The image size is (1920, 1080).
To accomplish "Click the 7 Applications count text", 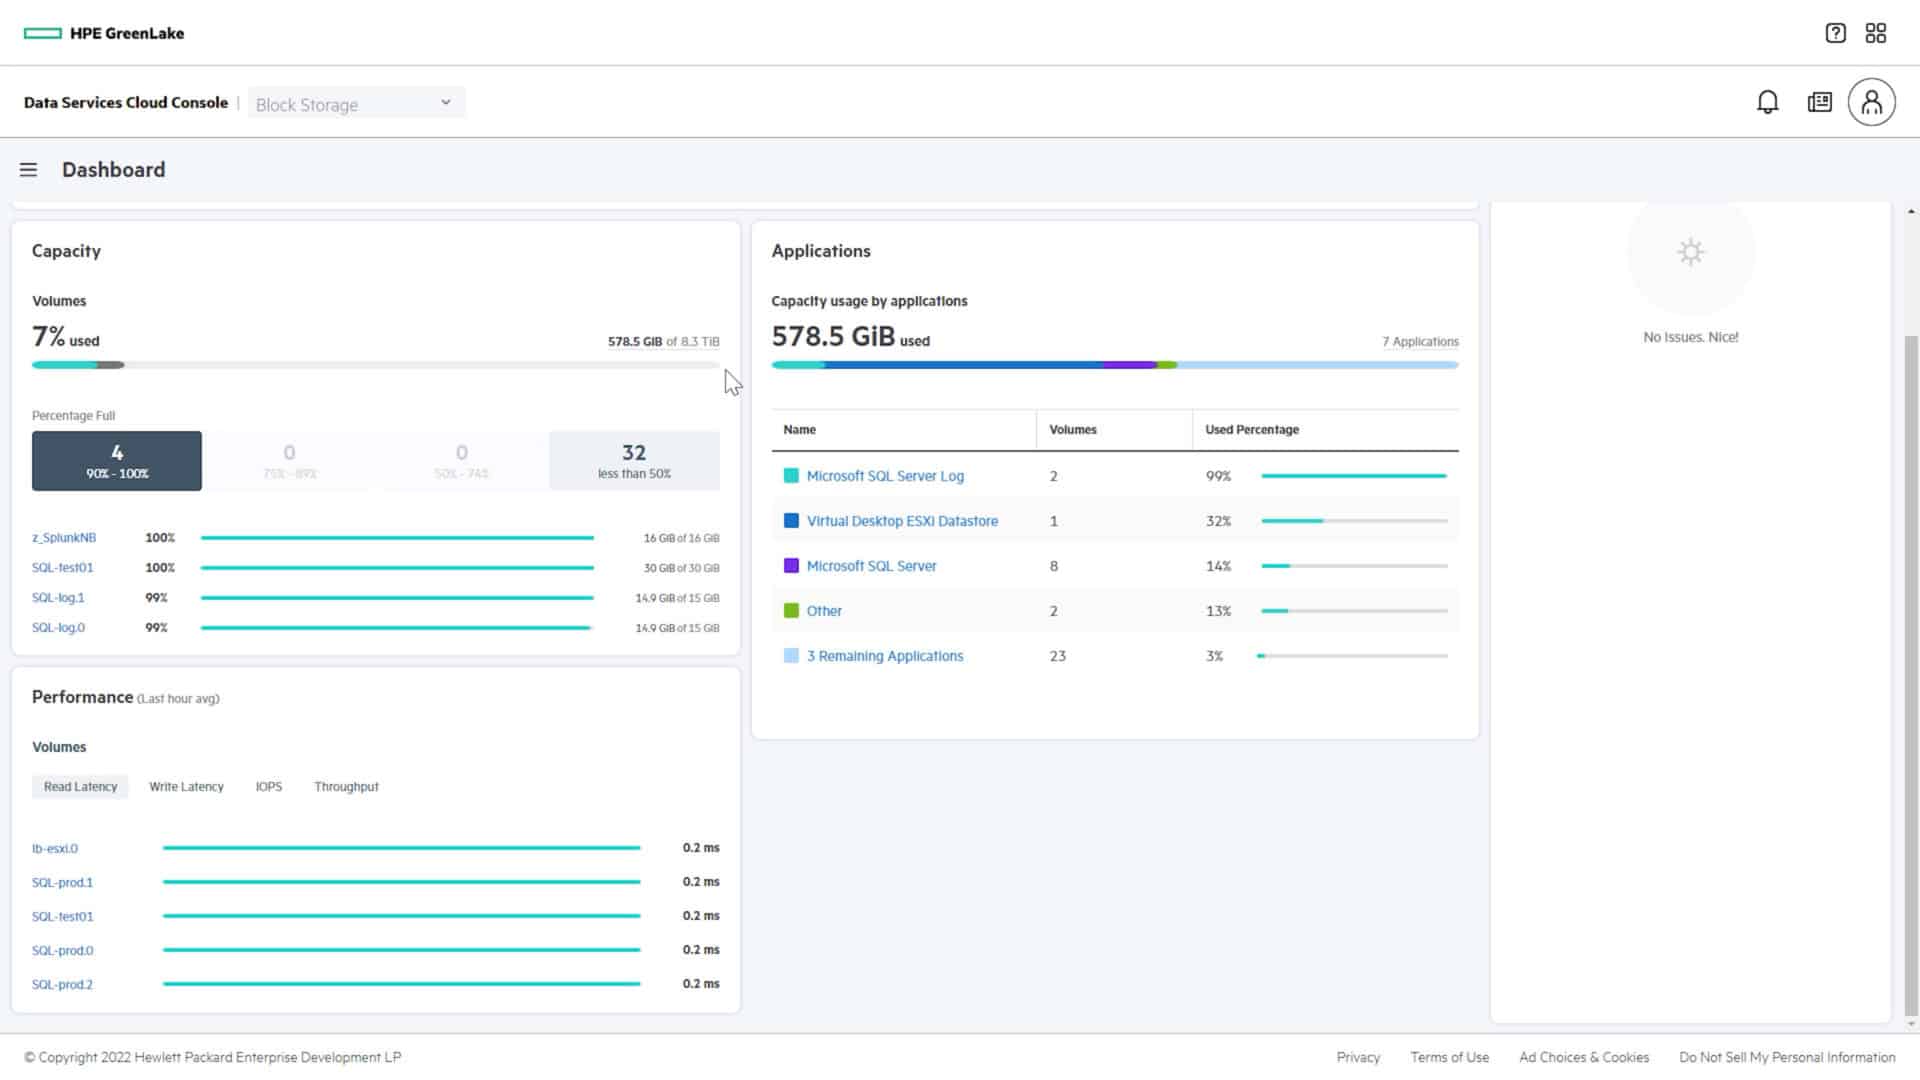I will coord(1420,342).
